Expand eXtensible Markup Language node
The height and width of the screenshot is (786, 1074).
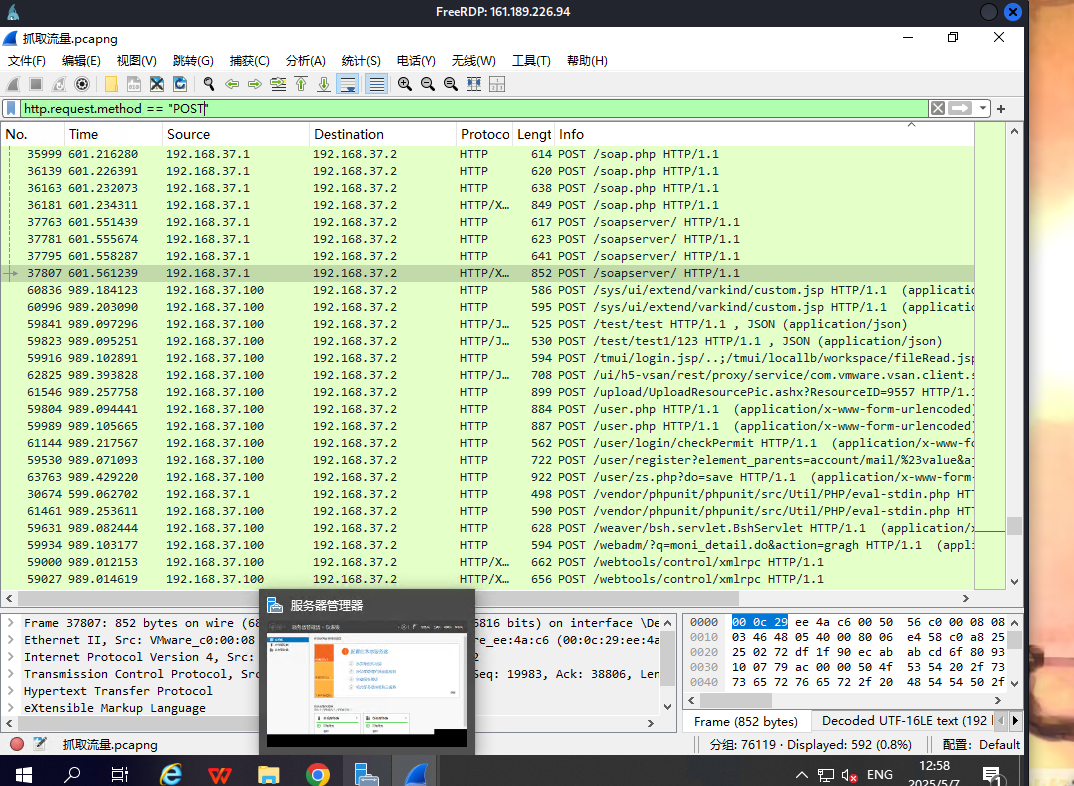[x=11, y=708]
